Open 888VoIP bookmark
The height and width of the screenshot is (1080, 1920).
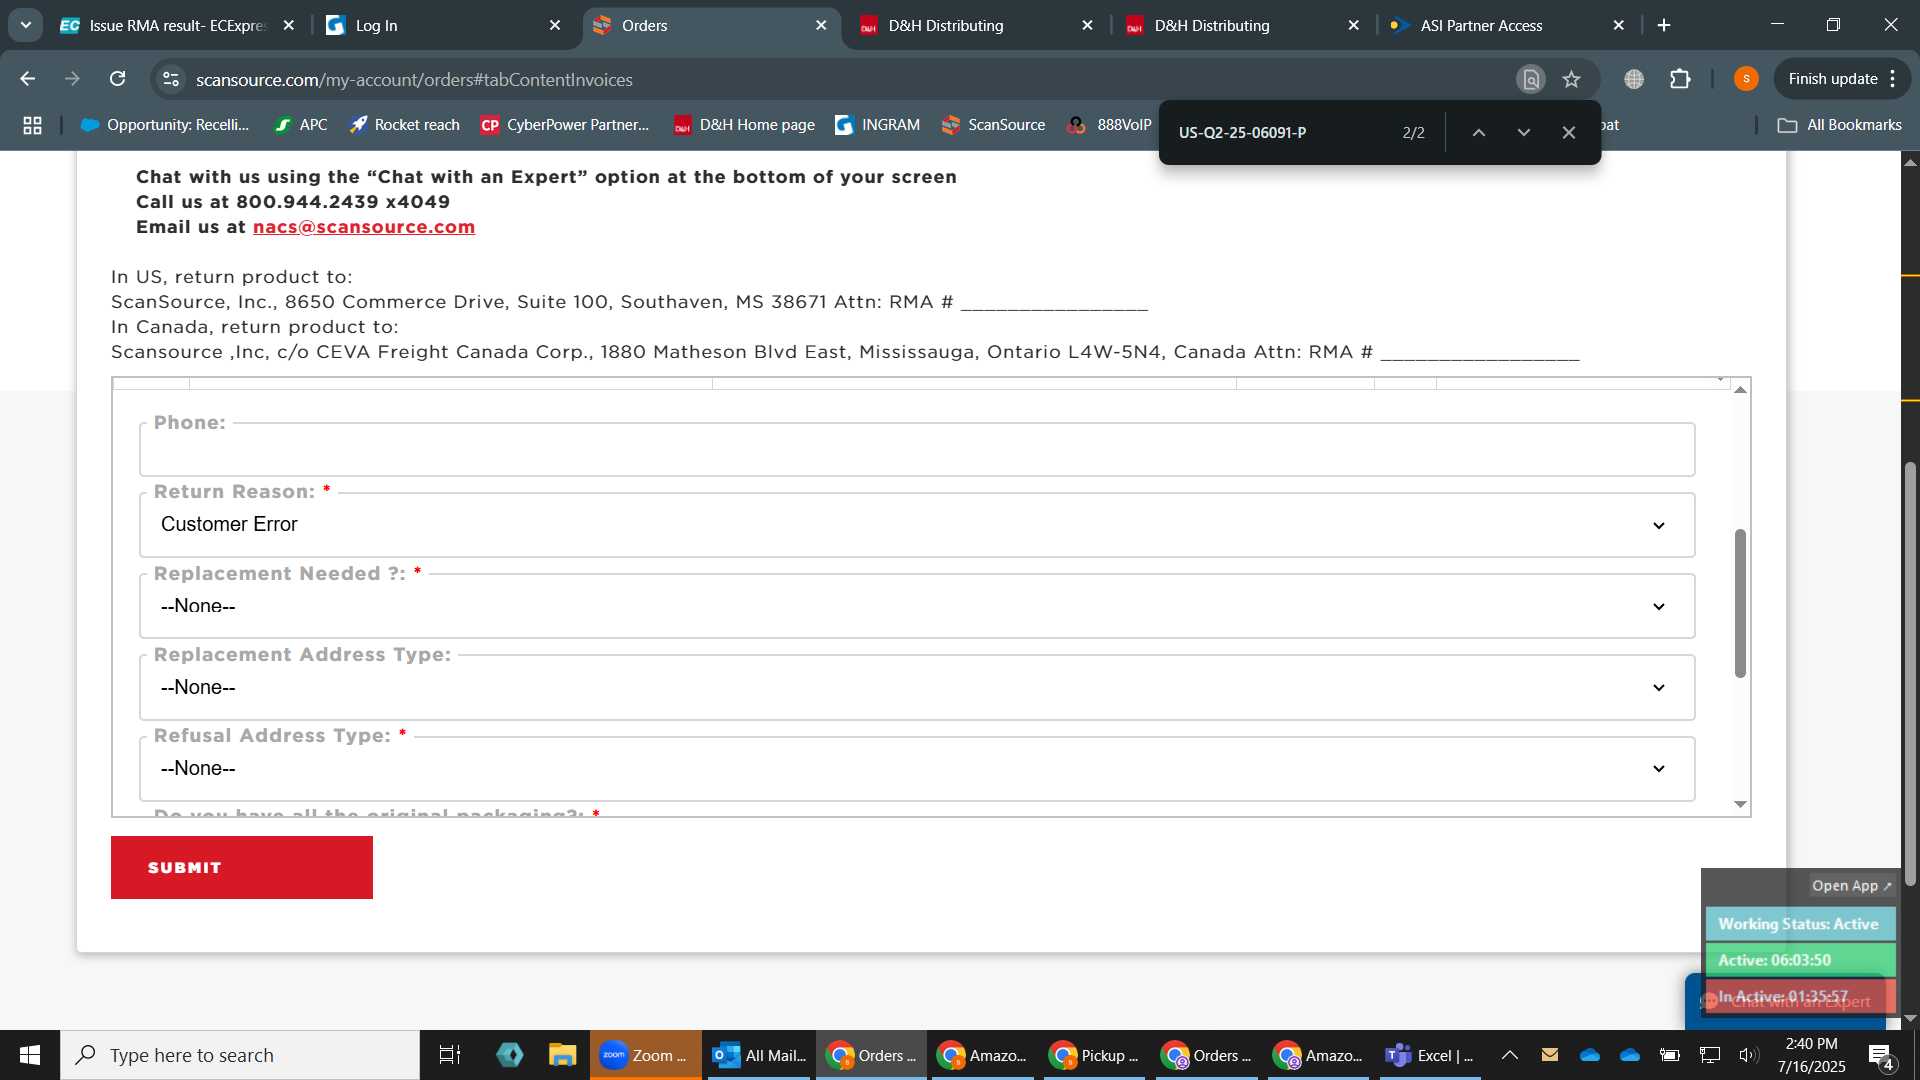[1110, 125]
